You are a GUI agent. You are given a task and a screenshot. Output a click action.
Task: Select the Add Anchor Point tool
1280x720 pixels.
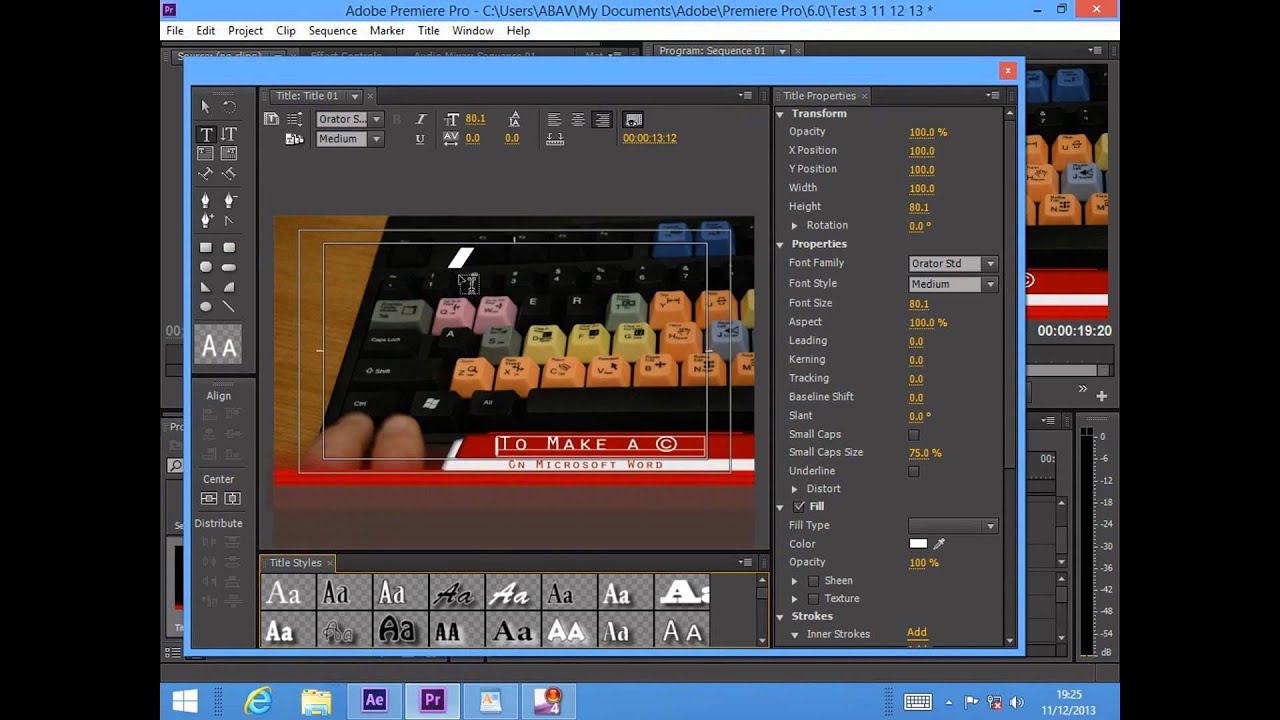(x=206, y=220)
